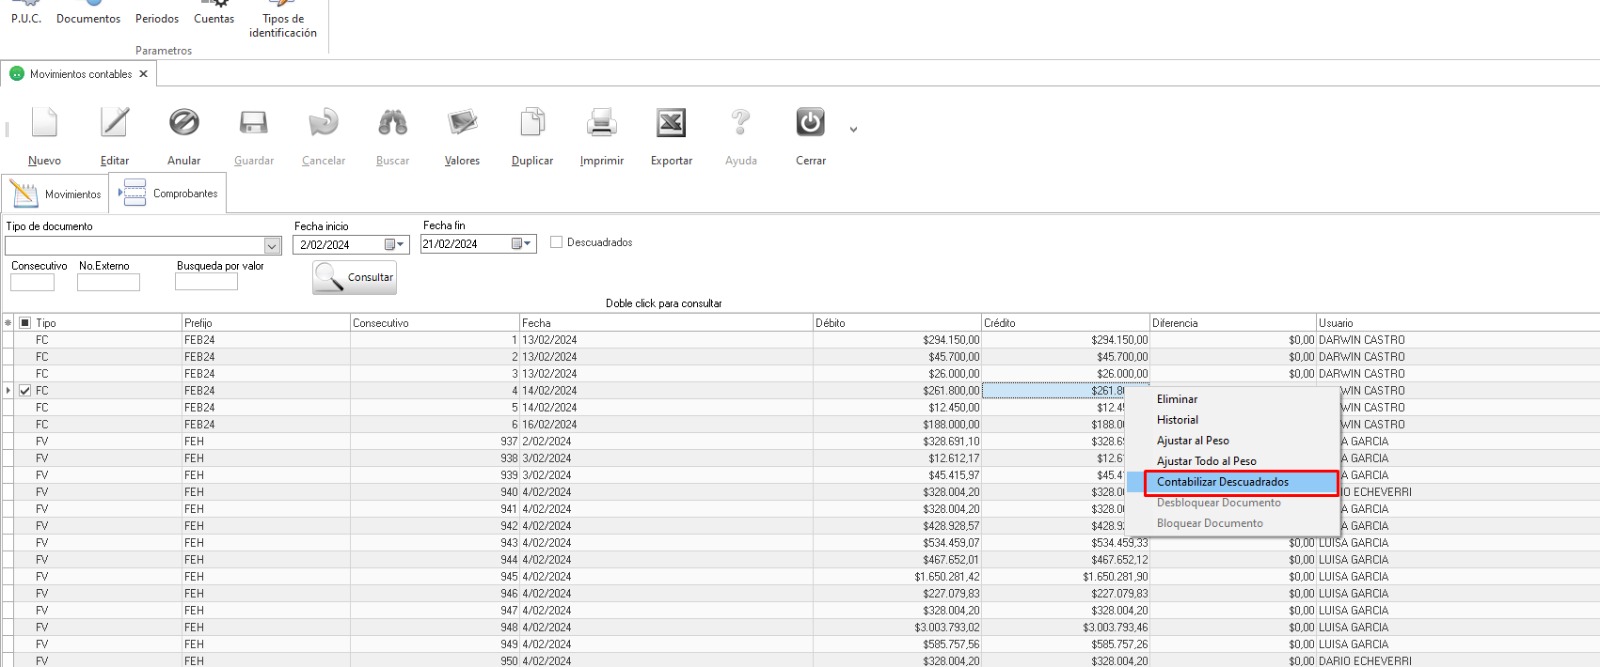
Task: Click the Busqueda por valor input field
Action: pos(206,283)
